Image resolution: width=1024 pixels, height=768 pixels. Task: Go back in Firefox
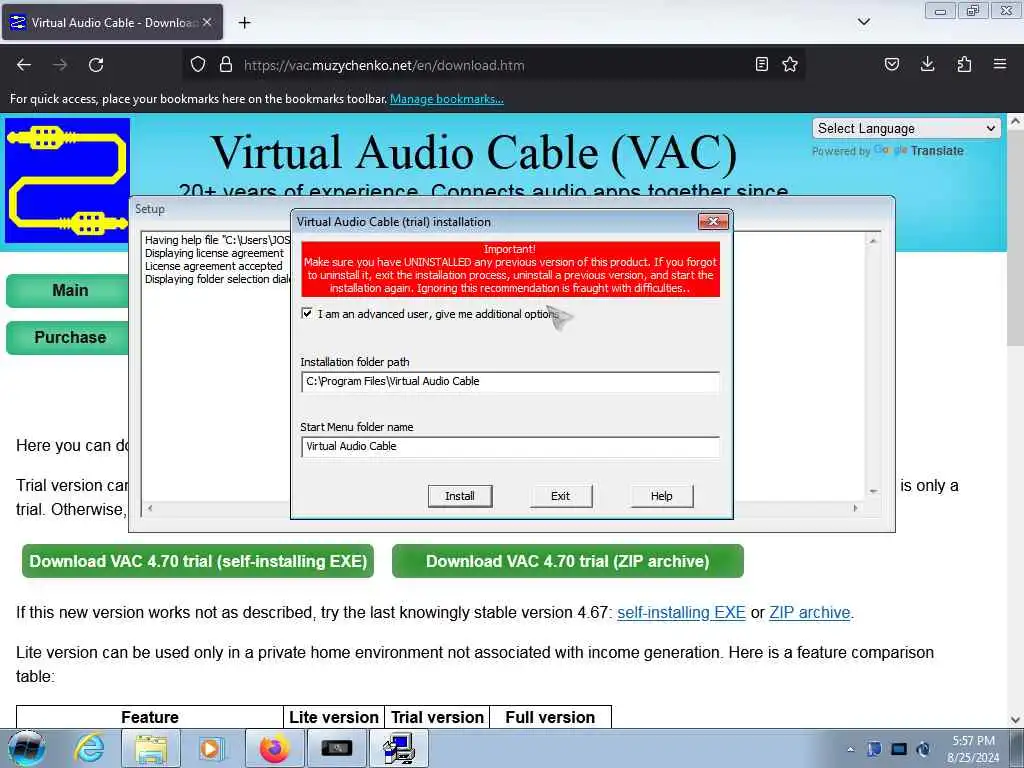[x=24, y=65]
